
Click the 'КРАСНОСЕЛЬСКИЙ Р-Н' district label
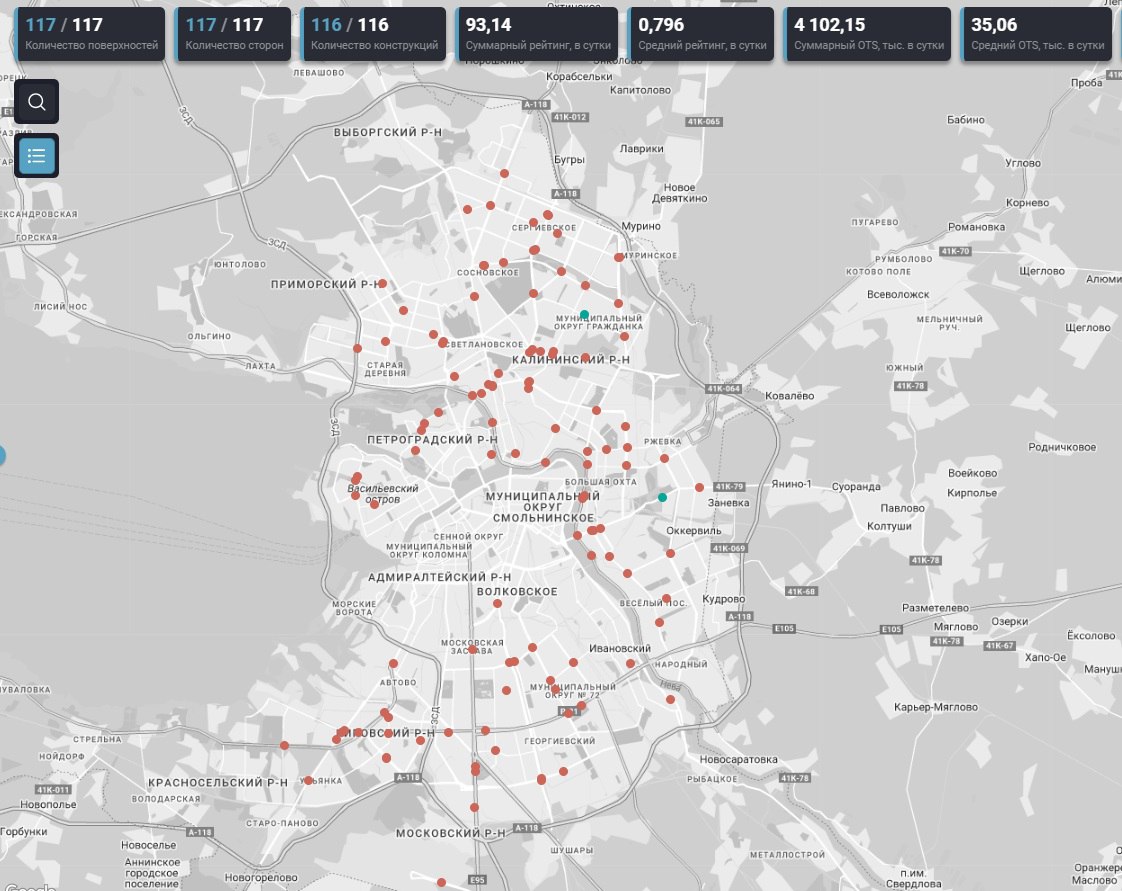tap(218, 783)
